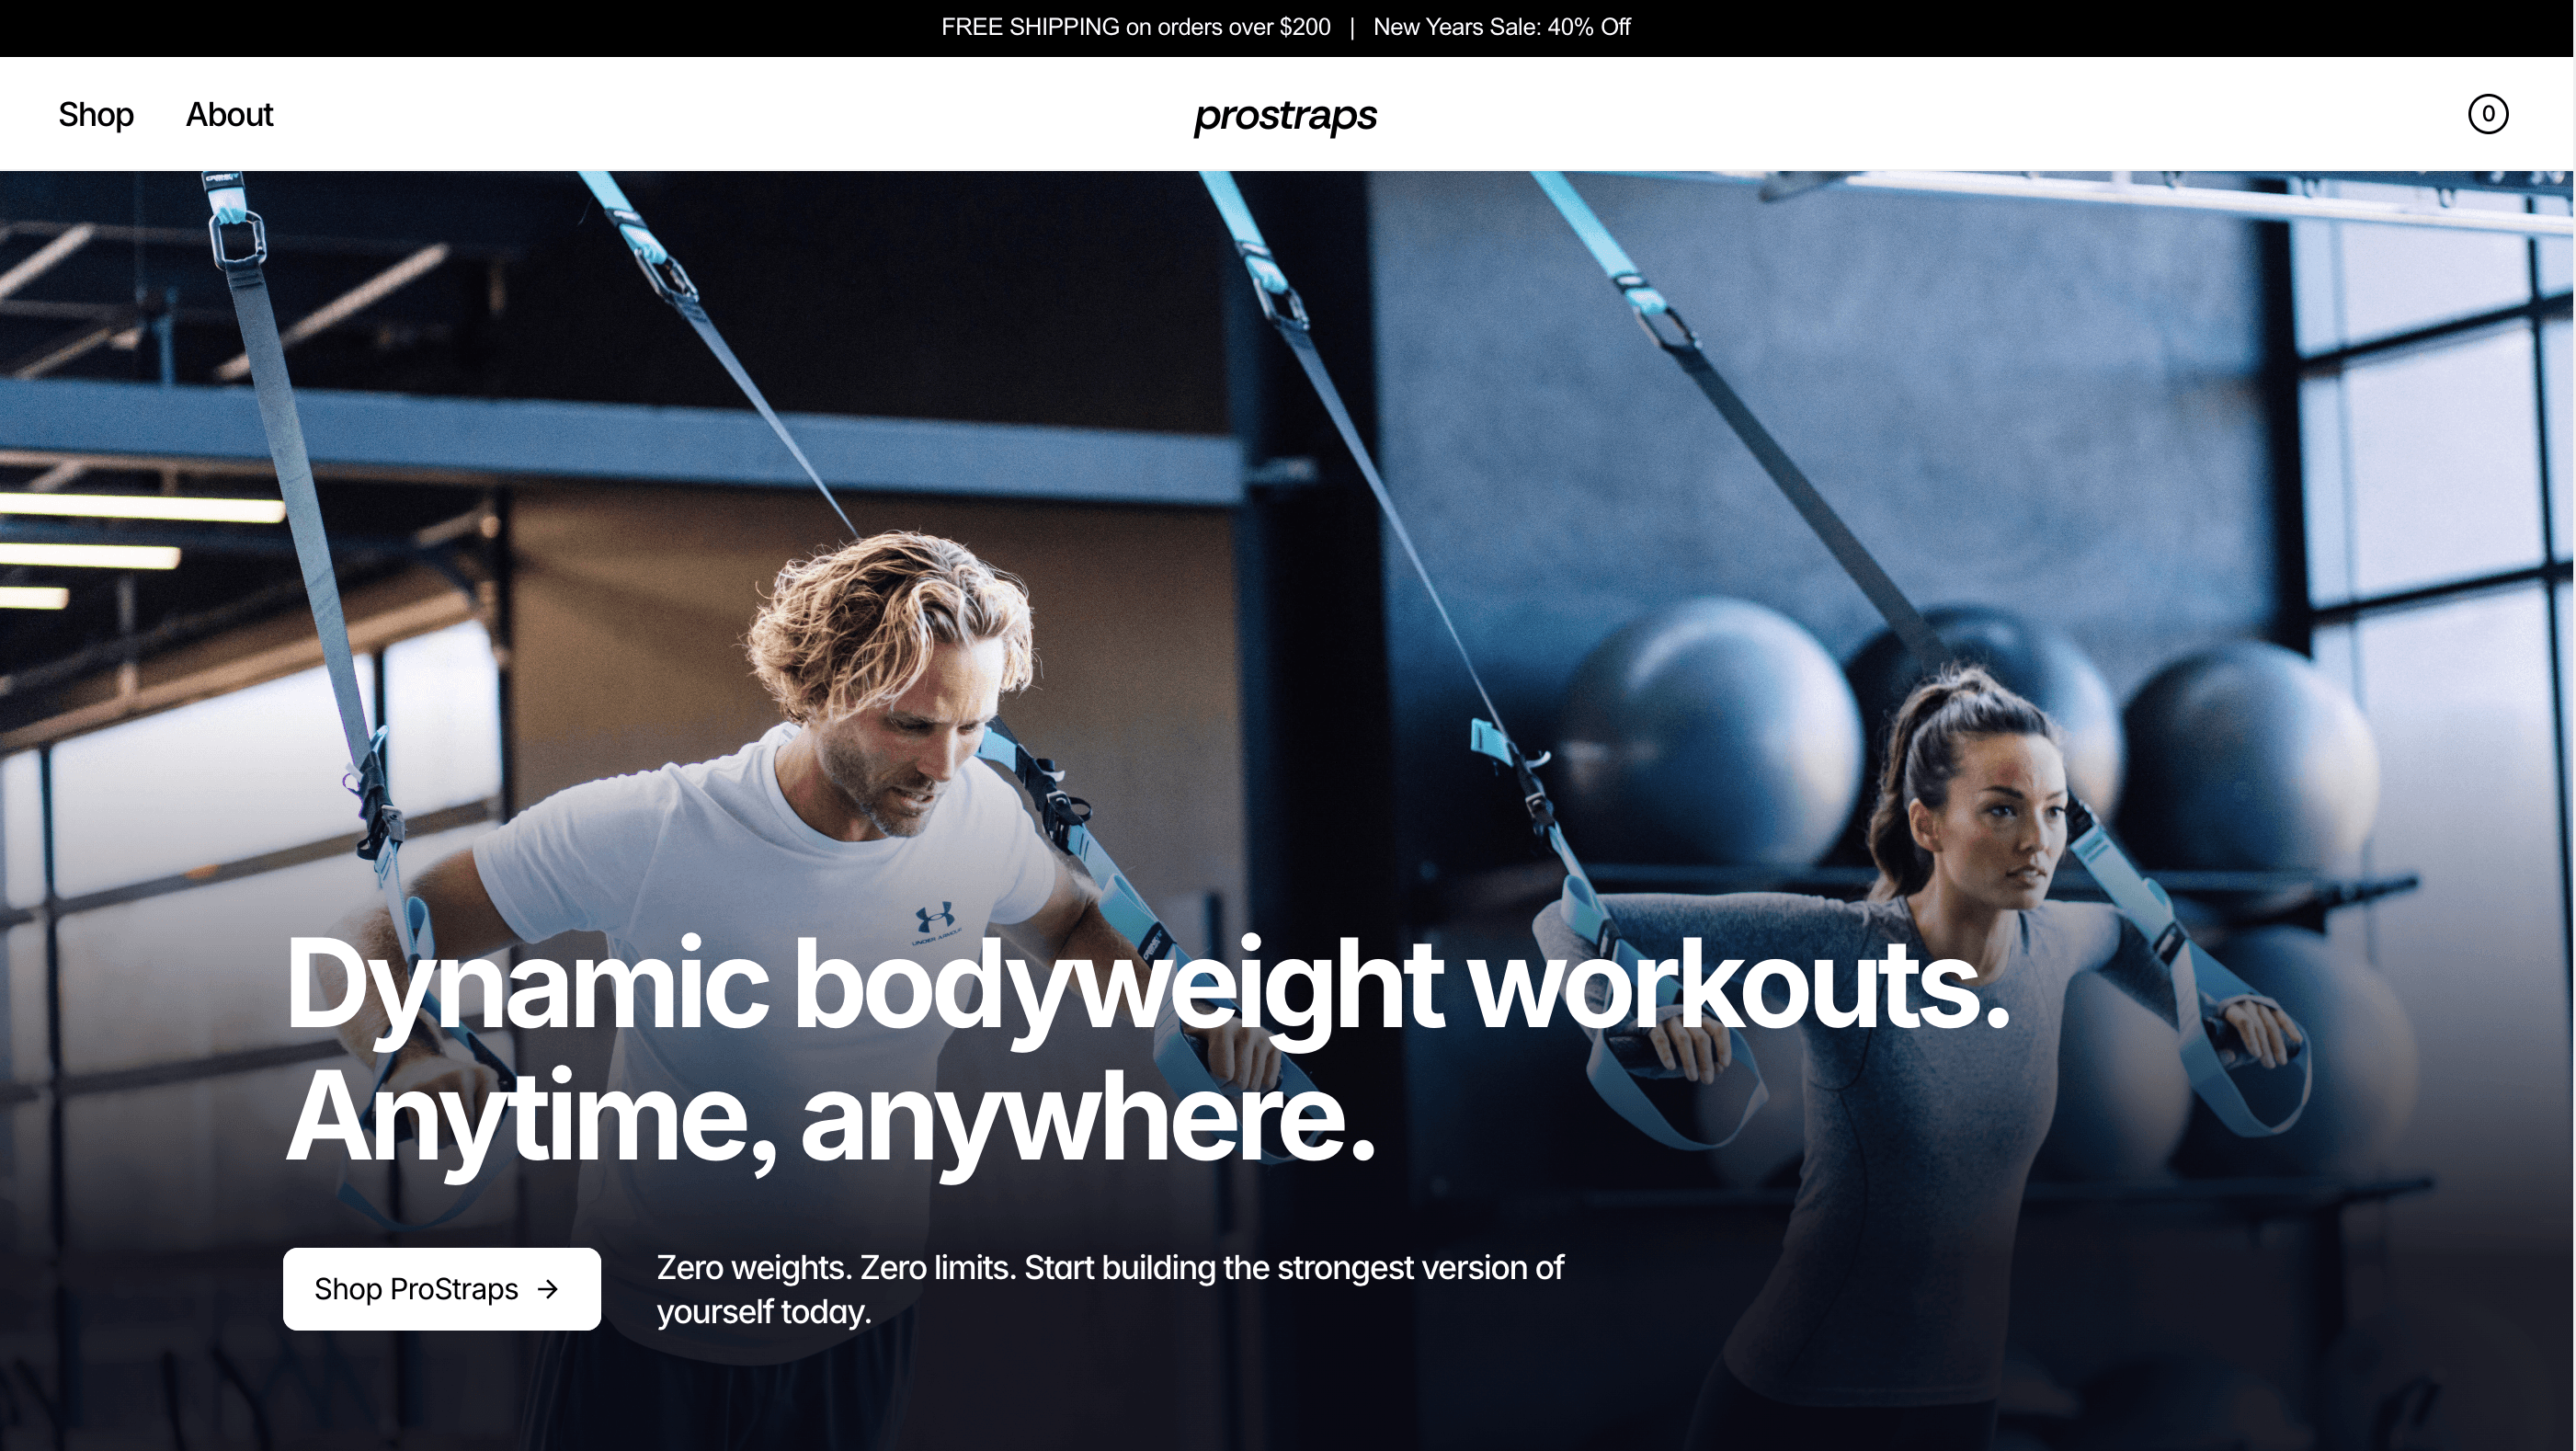Open the About menu item
Viewport: 2576px width, 1451px height.
point(229,115)
